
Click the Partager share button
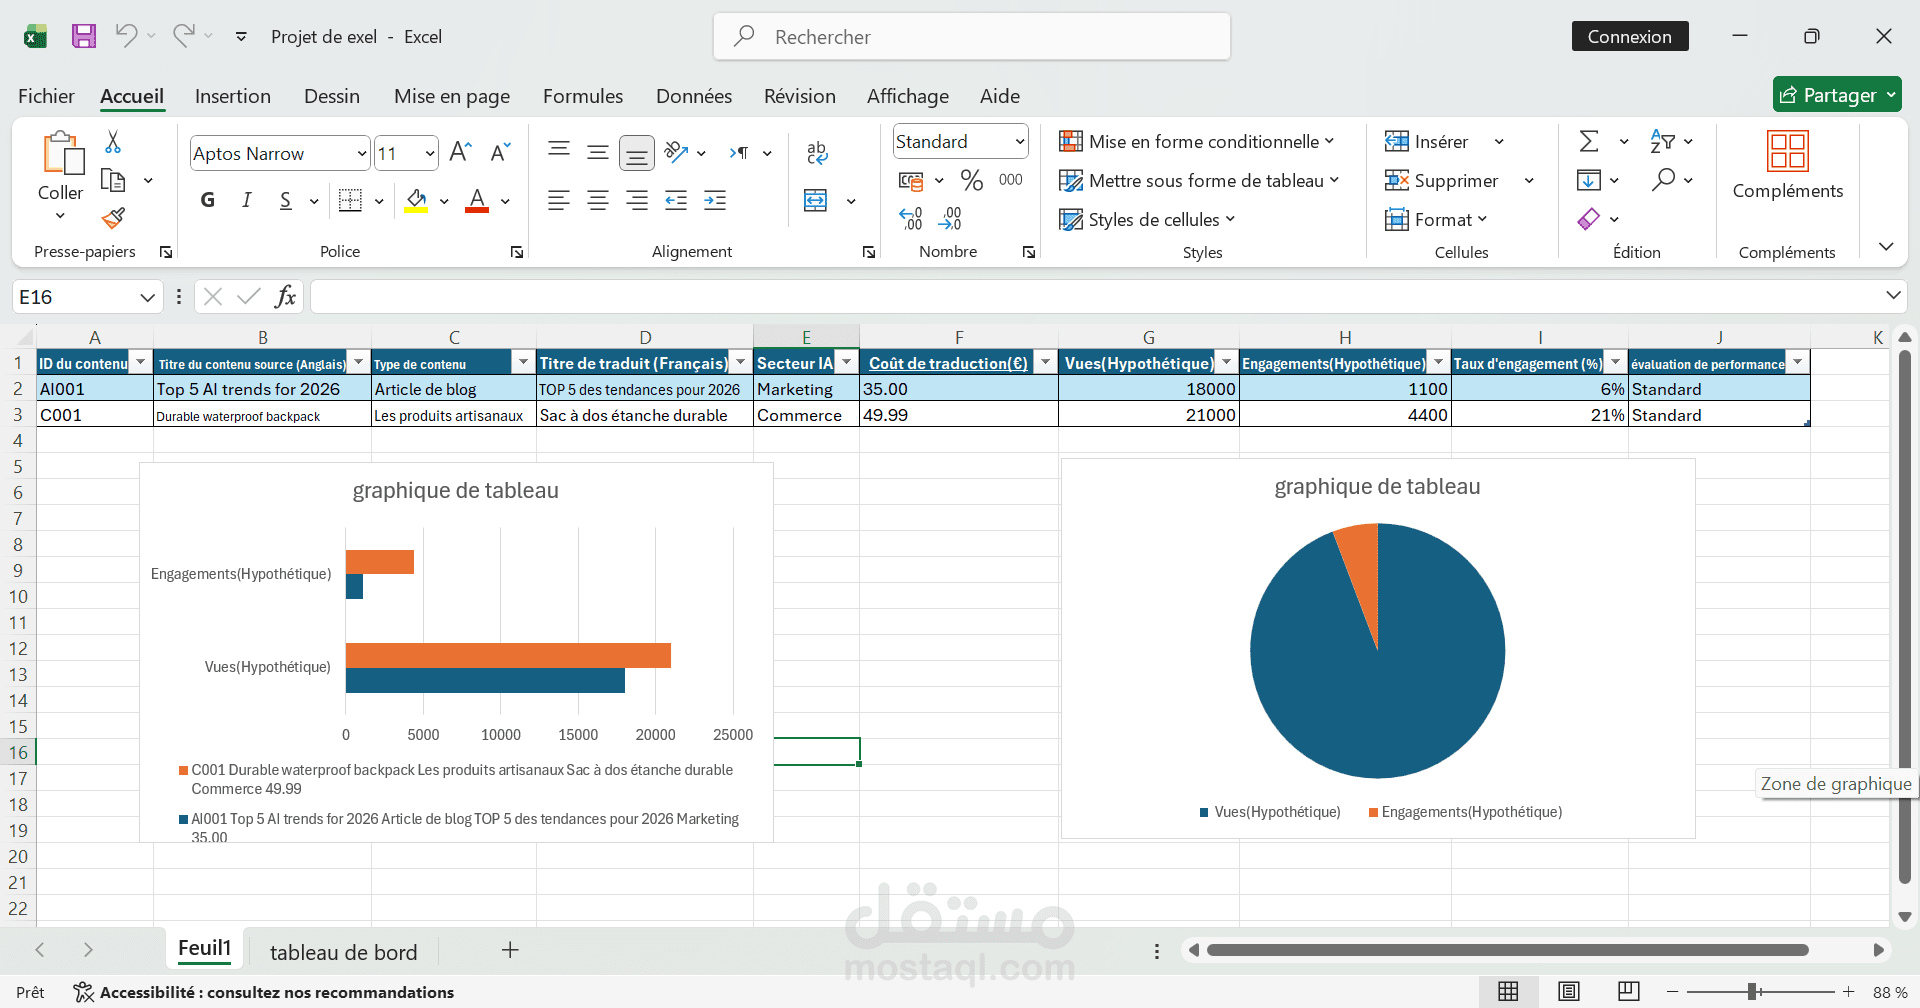click(x=1837, y=95)
